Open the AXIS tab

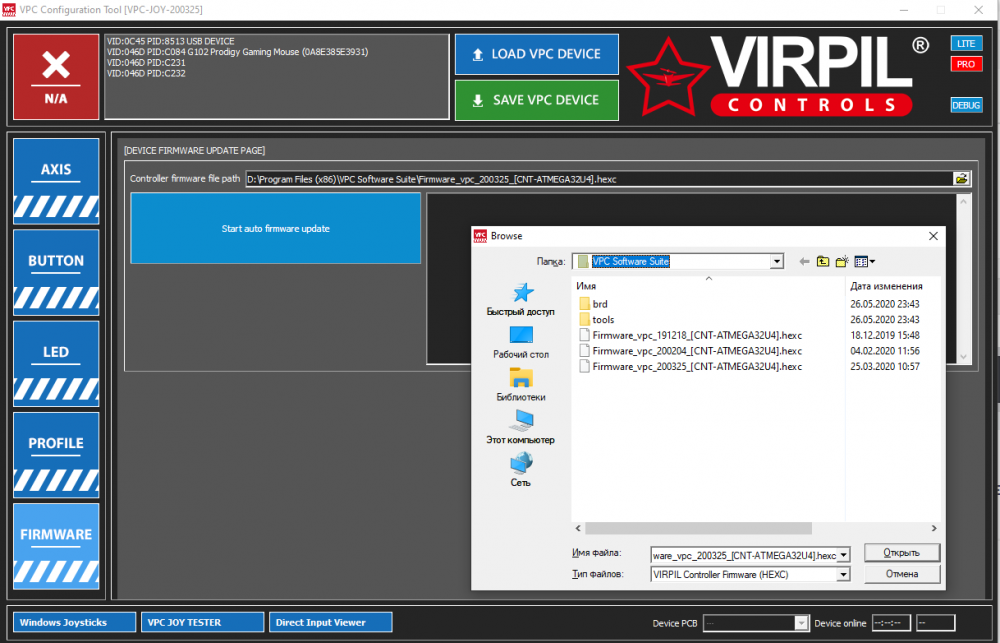tap(56, 181)
